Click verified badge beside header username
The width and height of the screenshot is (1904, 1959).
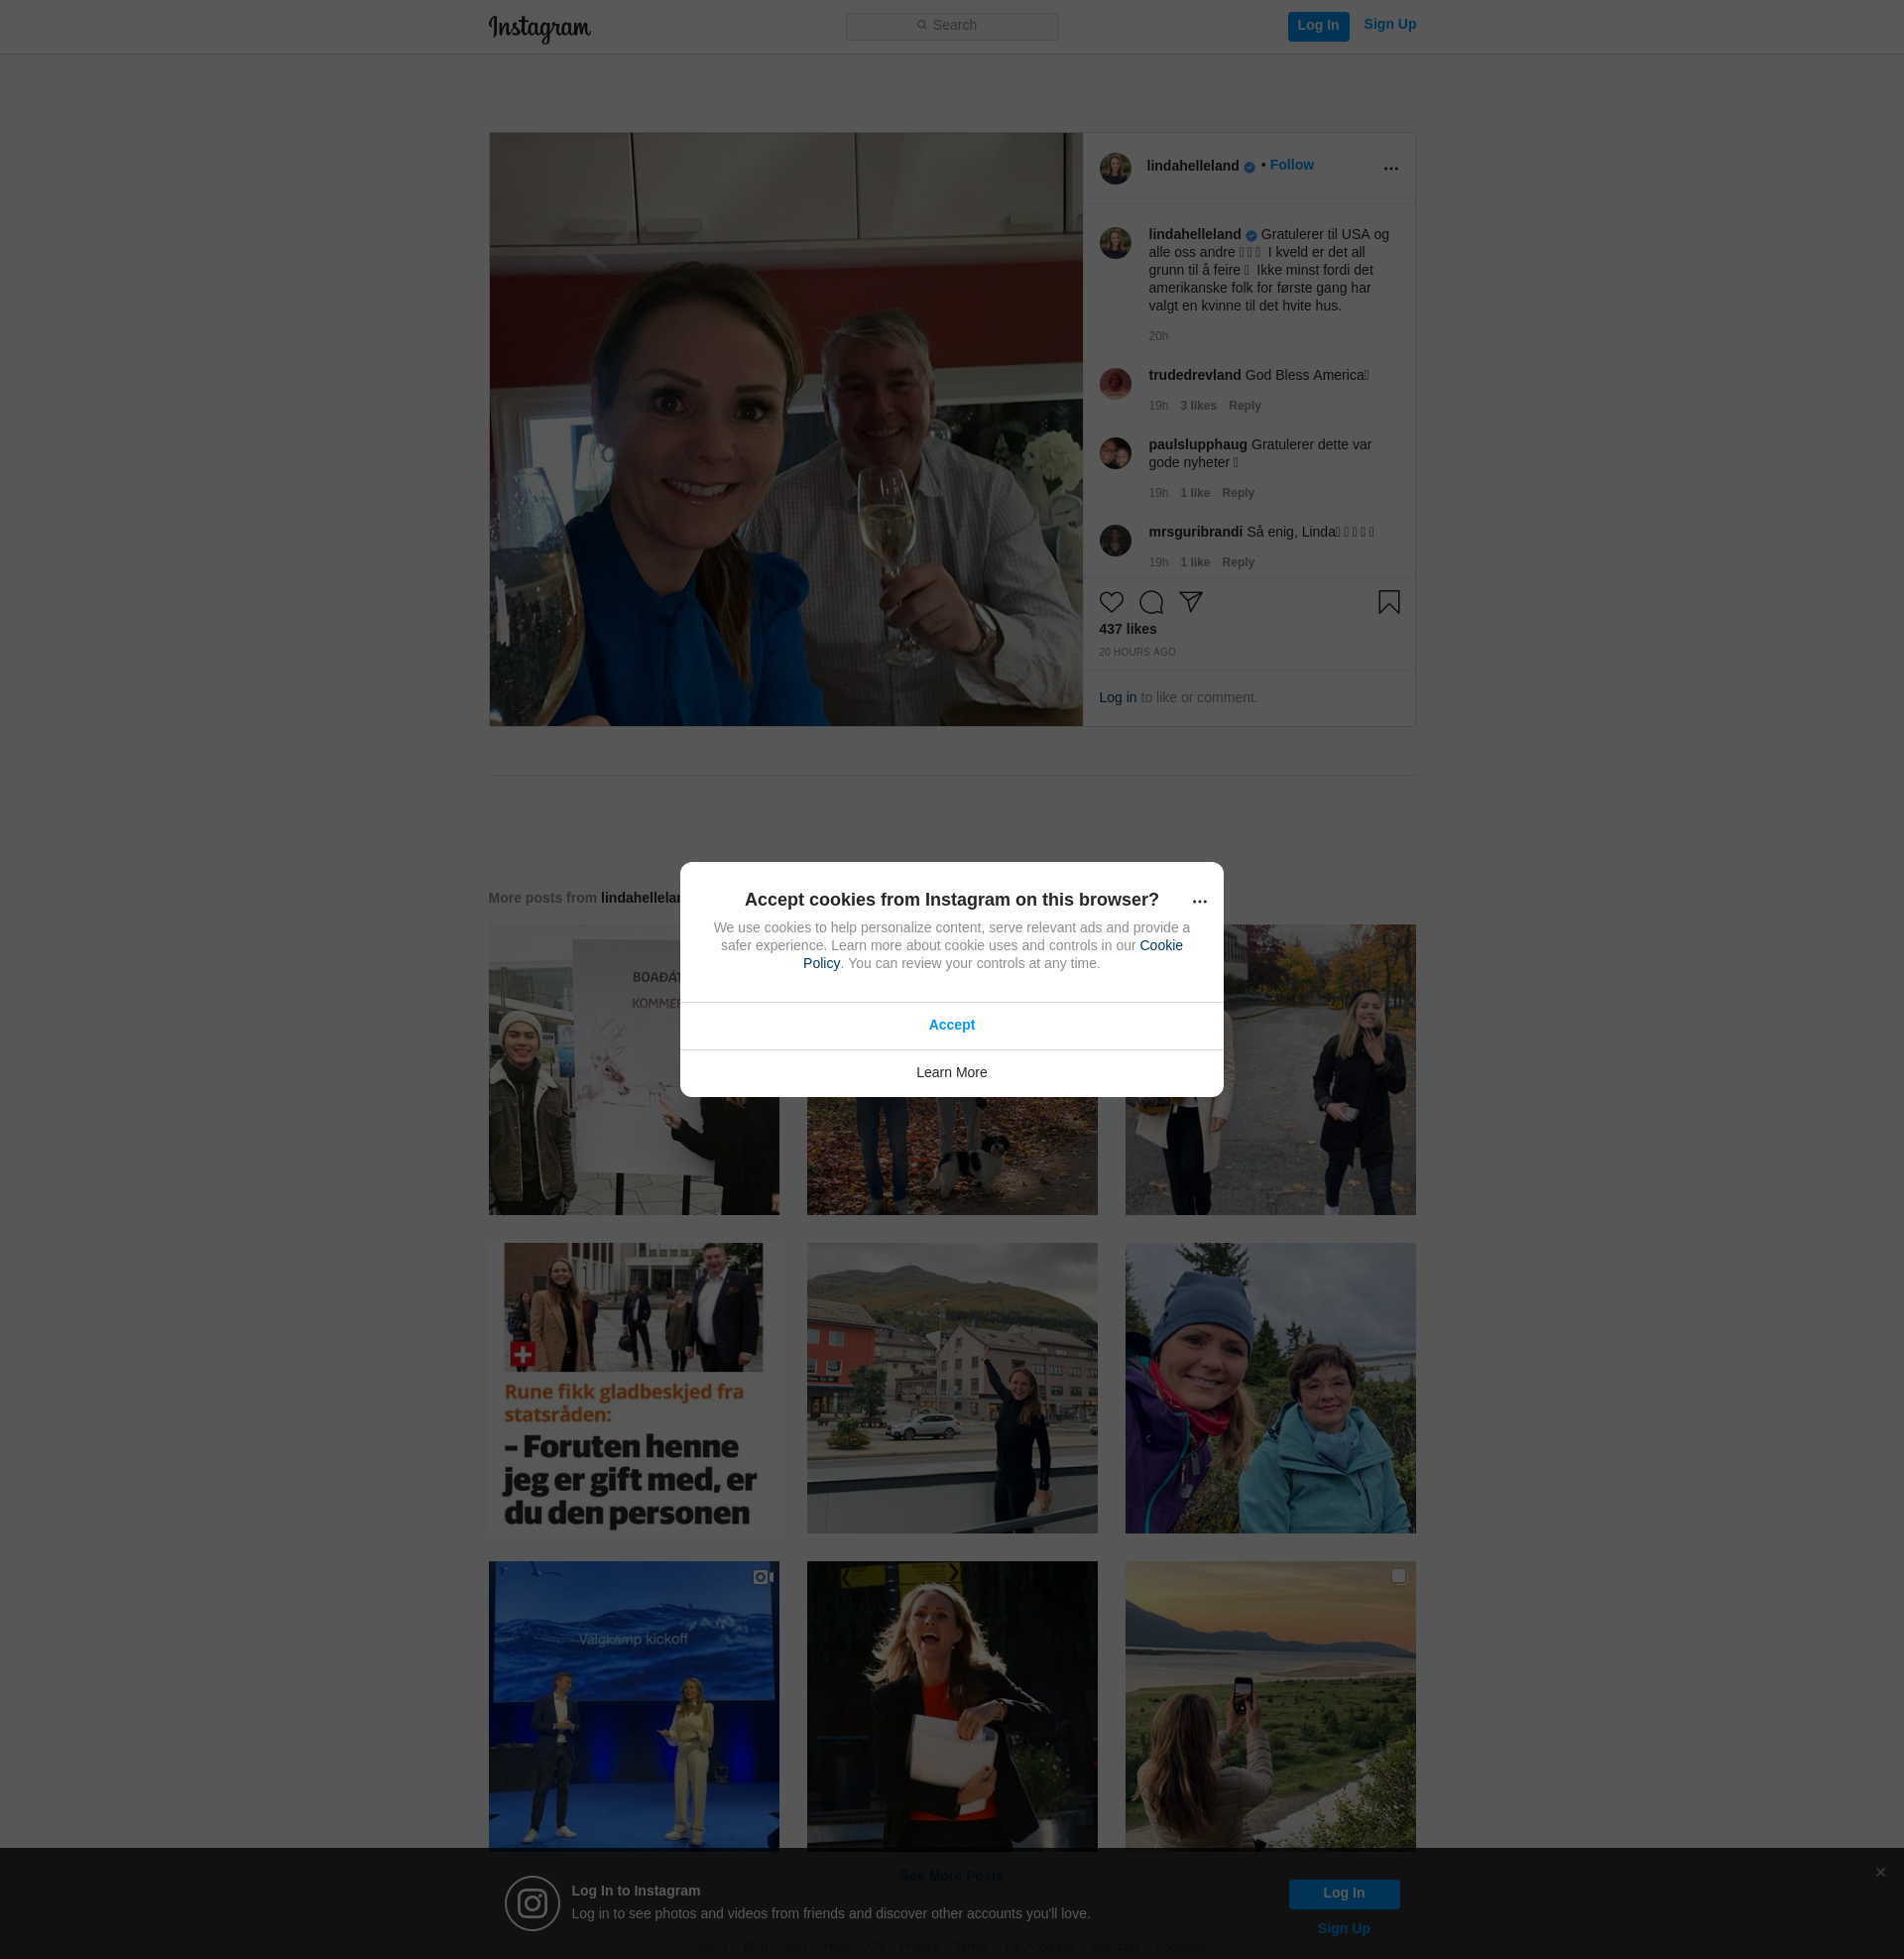click(x=1249, y=168)
